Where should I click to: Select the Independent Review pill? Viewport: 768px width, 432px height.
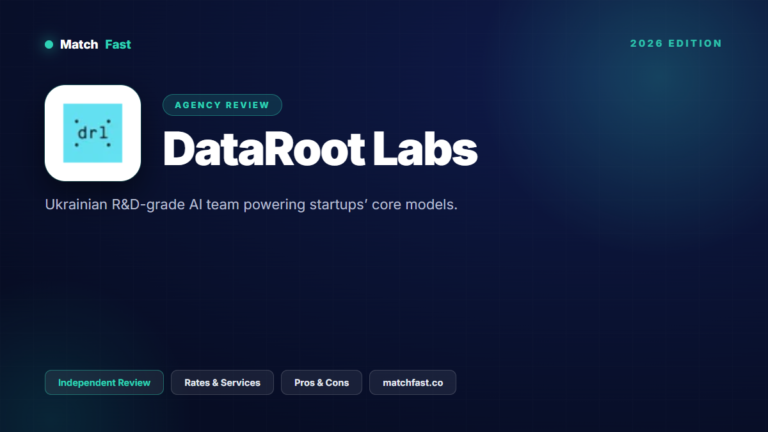tap(104, 383)
